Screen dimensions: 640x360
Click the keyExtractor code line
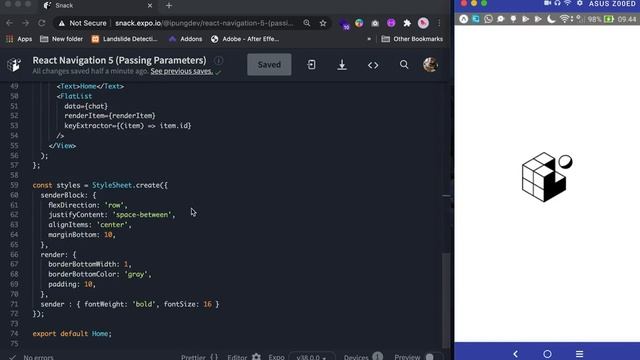click(128, 126)
